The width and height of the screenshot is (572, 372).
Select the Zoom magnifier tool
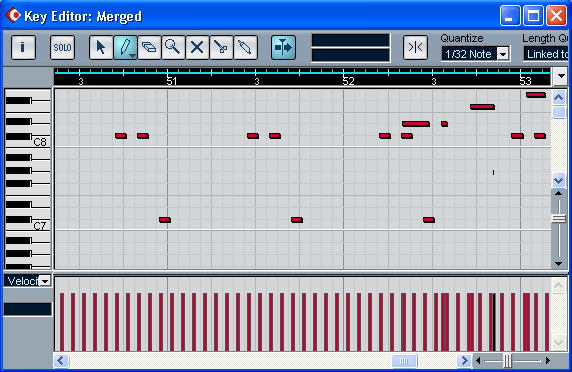173,47
